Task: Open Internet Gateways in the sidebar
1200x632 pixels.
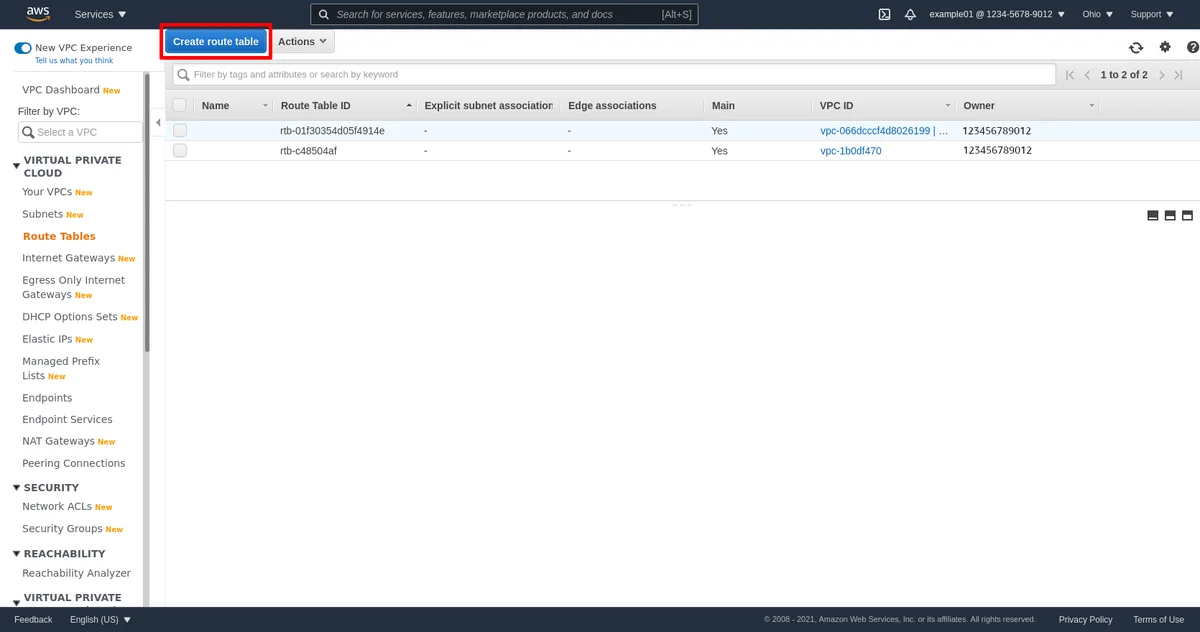Action: [68, 258]
